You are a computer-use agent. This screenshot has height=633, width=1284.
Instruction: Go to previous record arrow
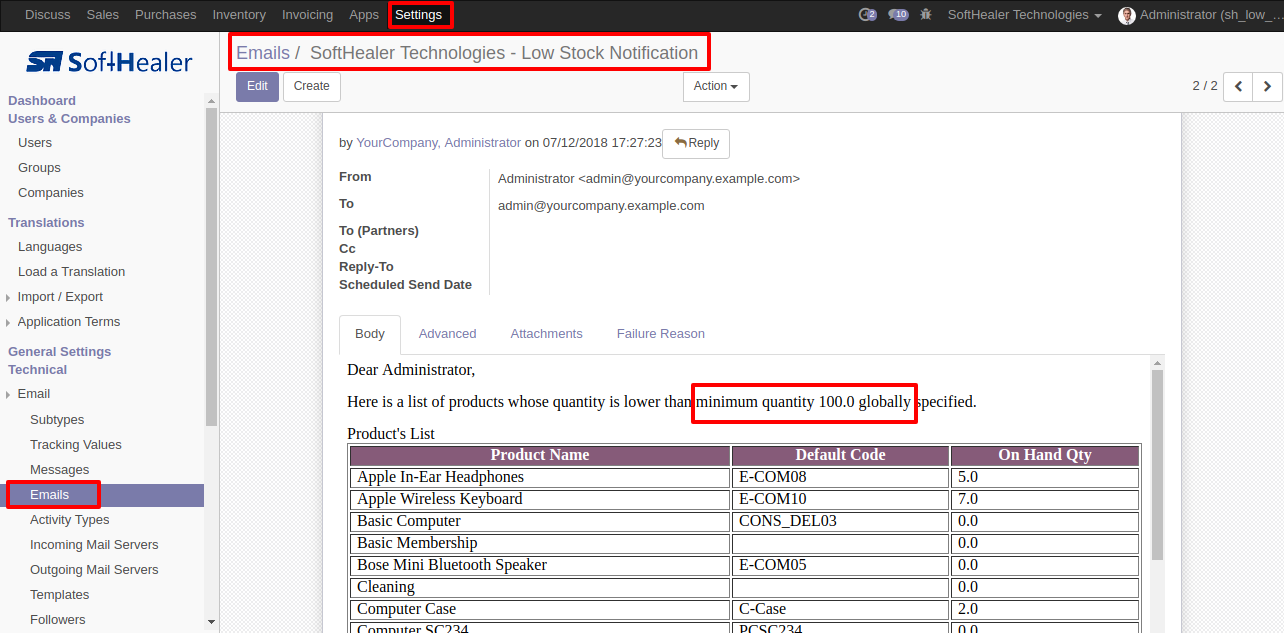pos(1238,87)
